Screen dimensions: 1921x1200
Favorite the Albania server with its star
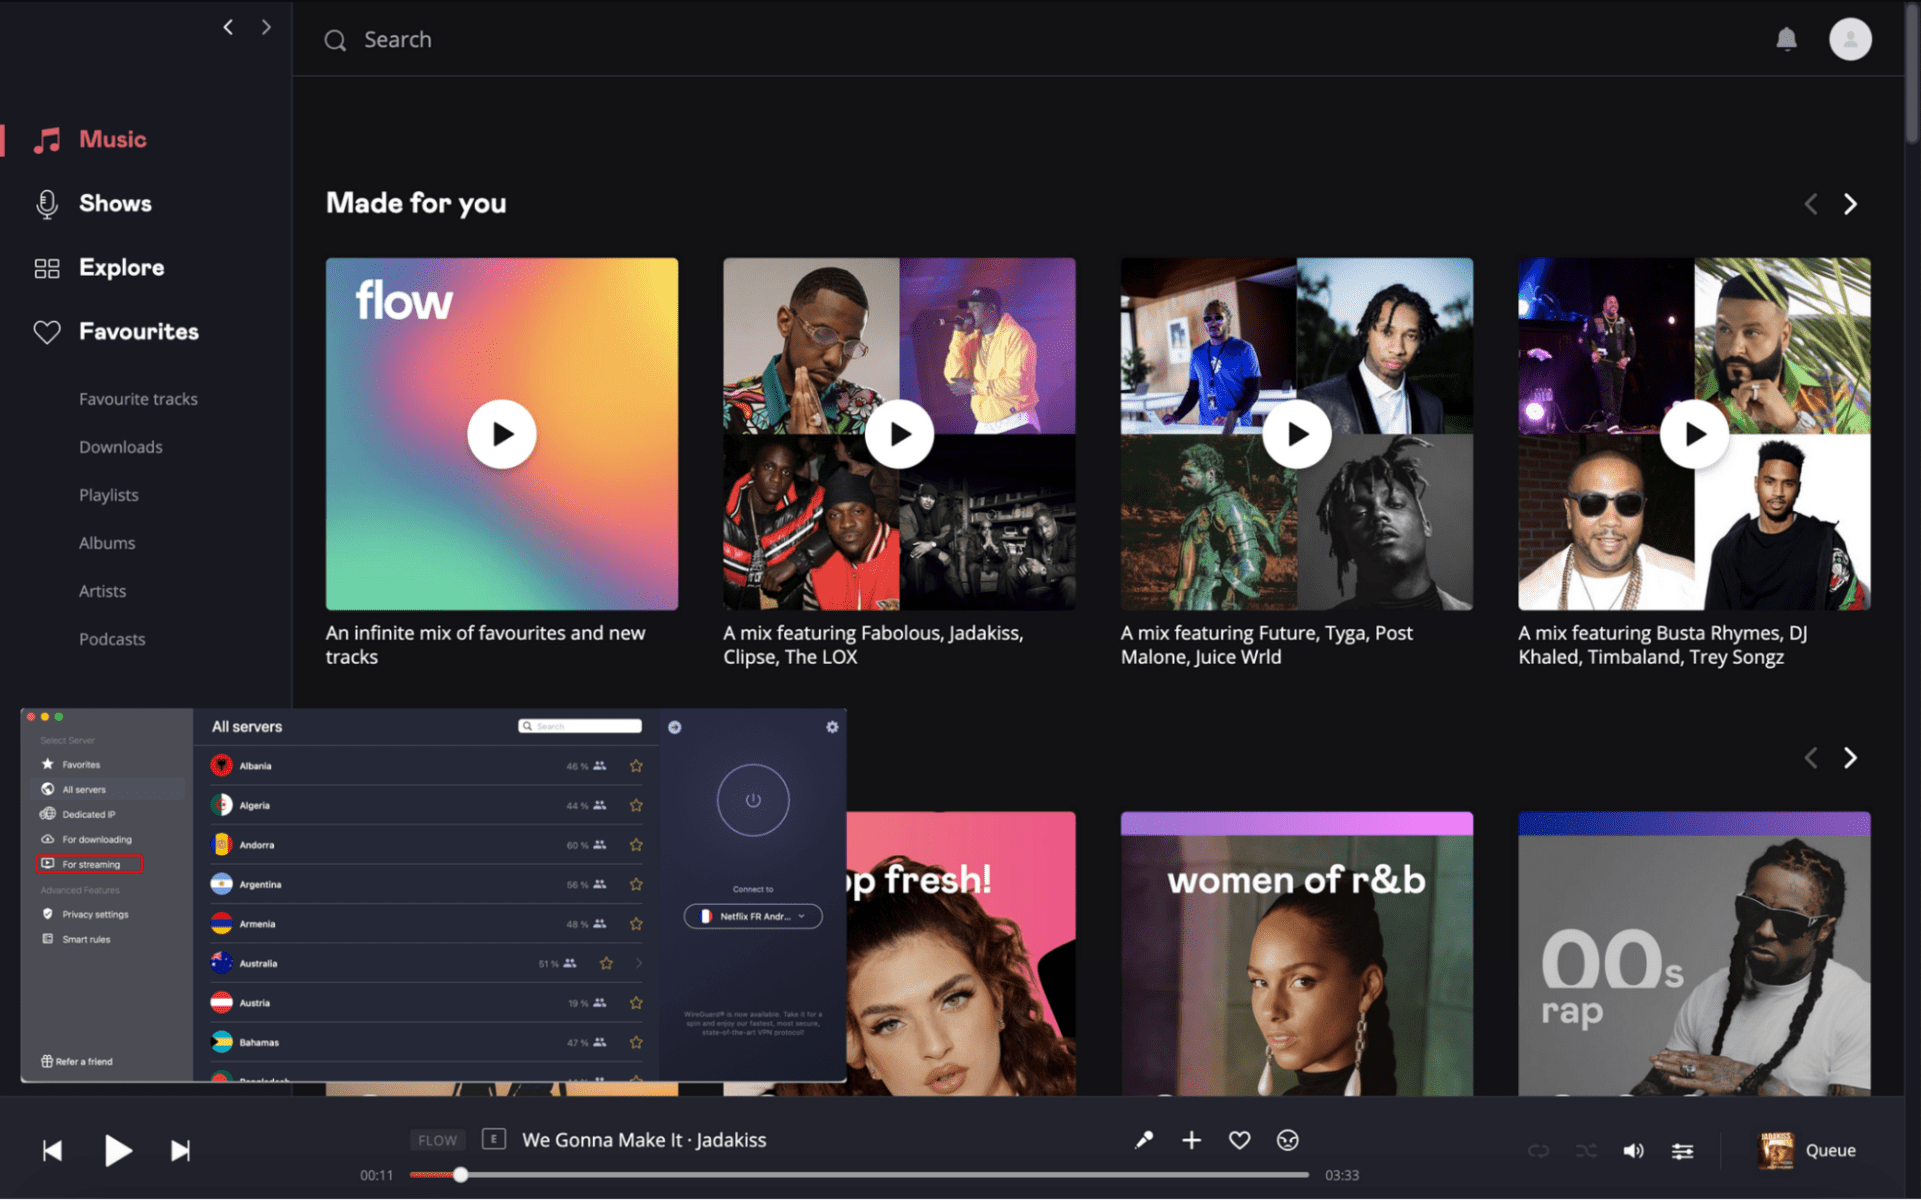click(636, 765)
